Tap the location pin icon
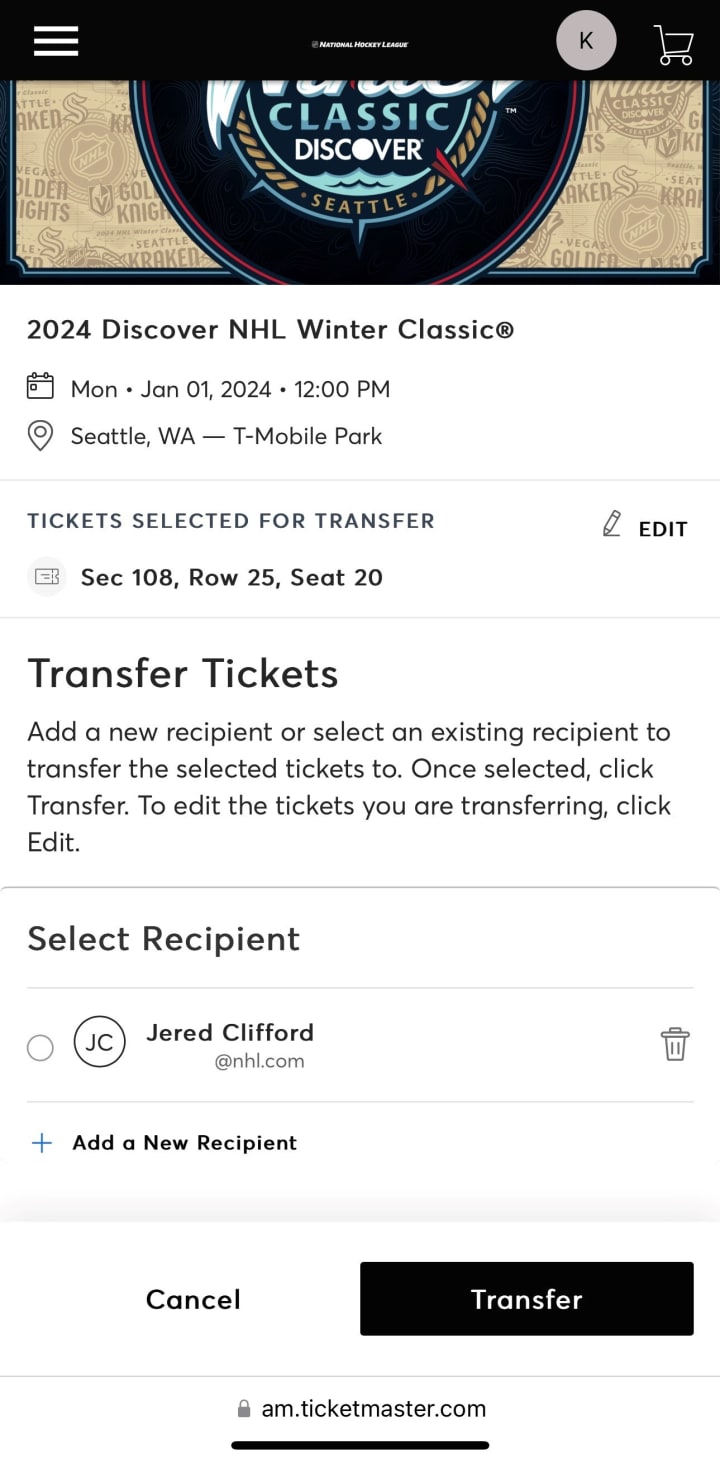 (39, 436)
